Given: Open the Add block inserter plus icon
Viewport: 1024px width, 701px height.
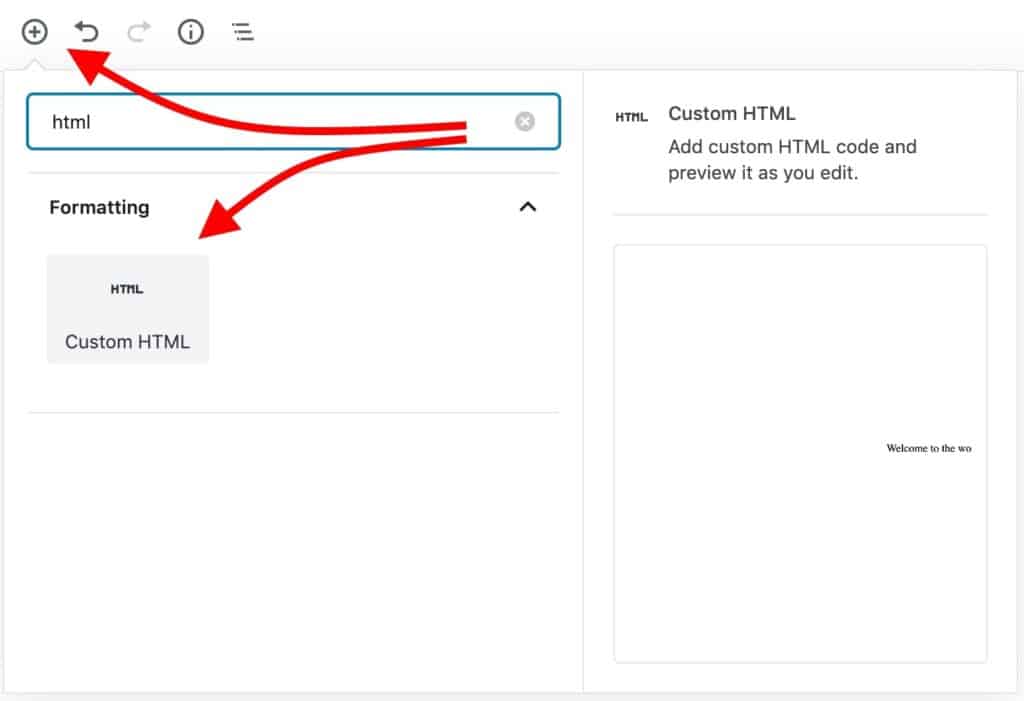Looking at the screenshot, I should [x=35, y=31].
